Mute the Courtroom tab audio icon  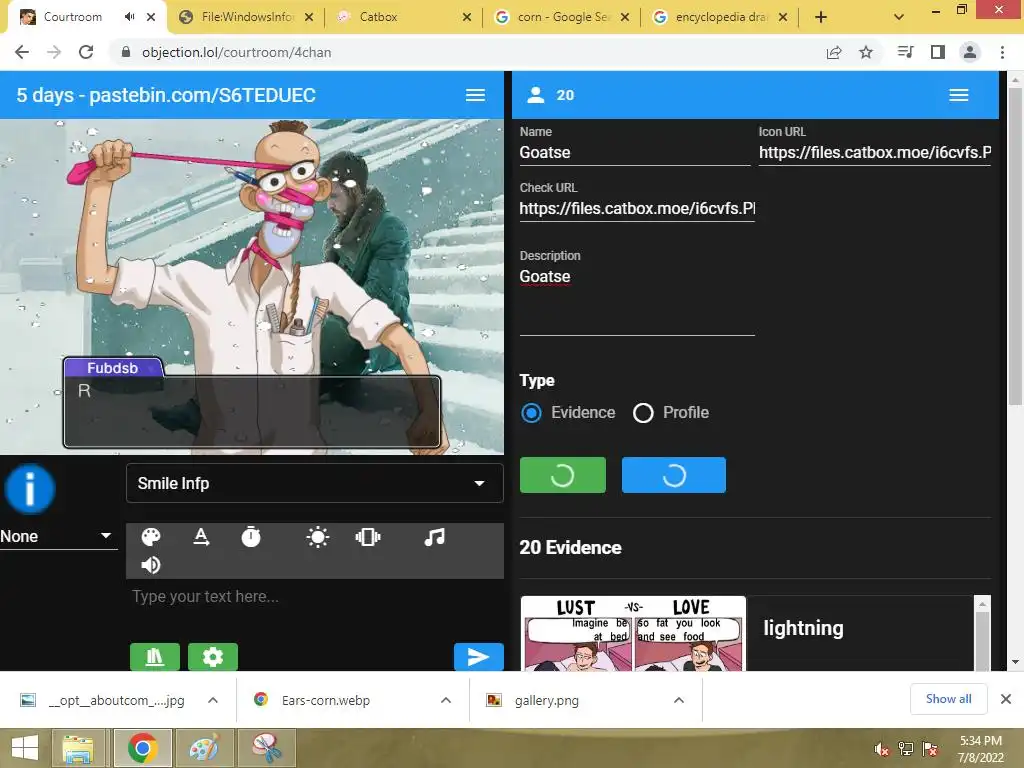coord(129,17)
